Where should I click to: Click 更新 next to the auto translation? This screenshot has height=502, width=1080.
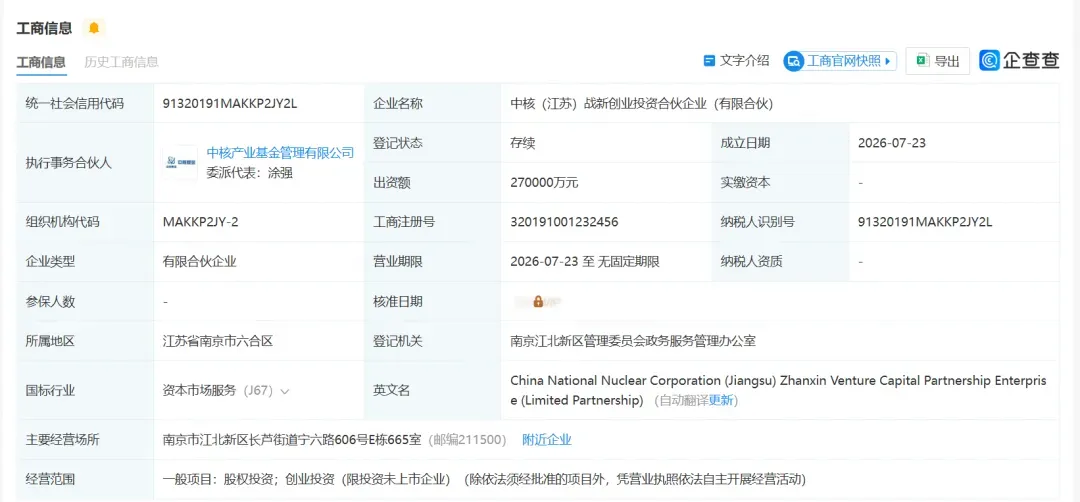[x=721, y=400]
